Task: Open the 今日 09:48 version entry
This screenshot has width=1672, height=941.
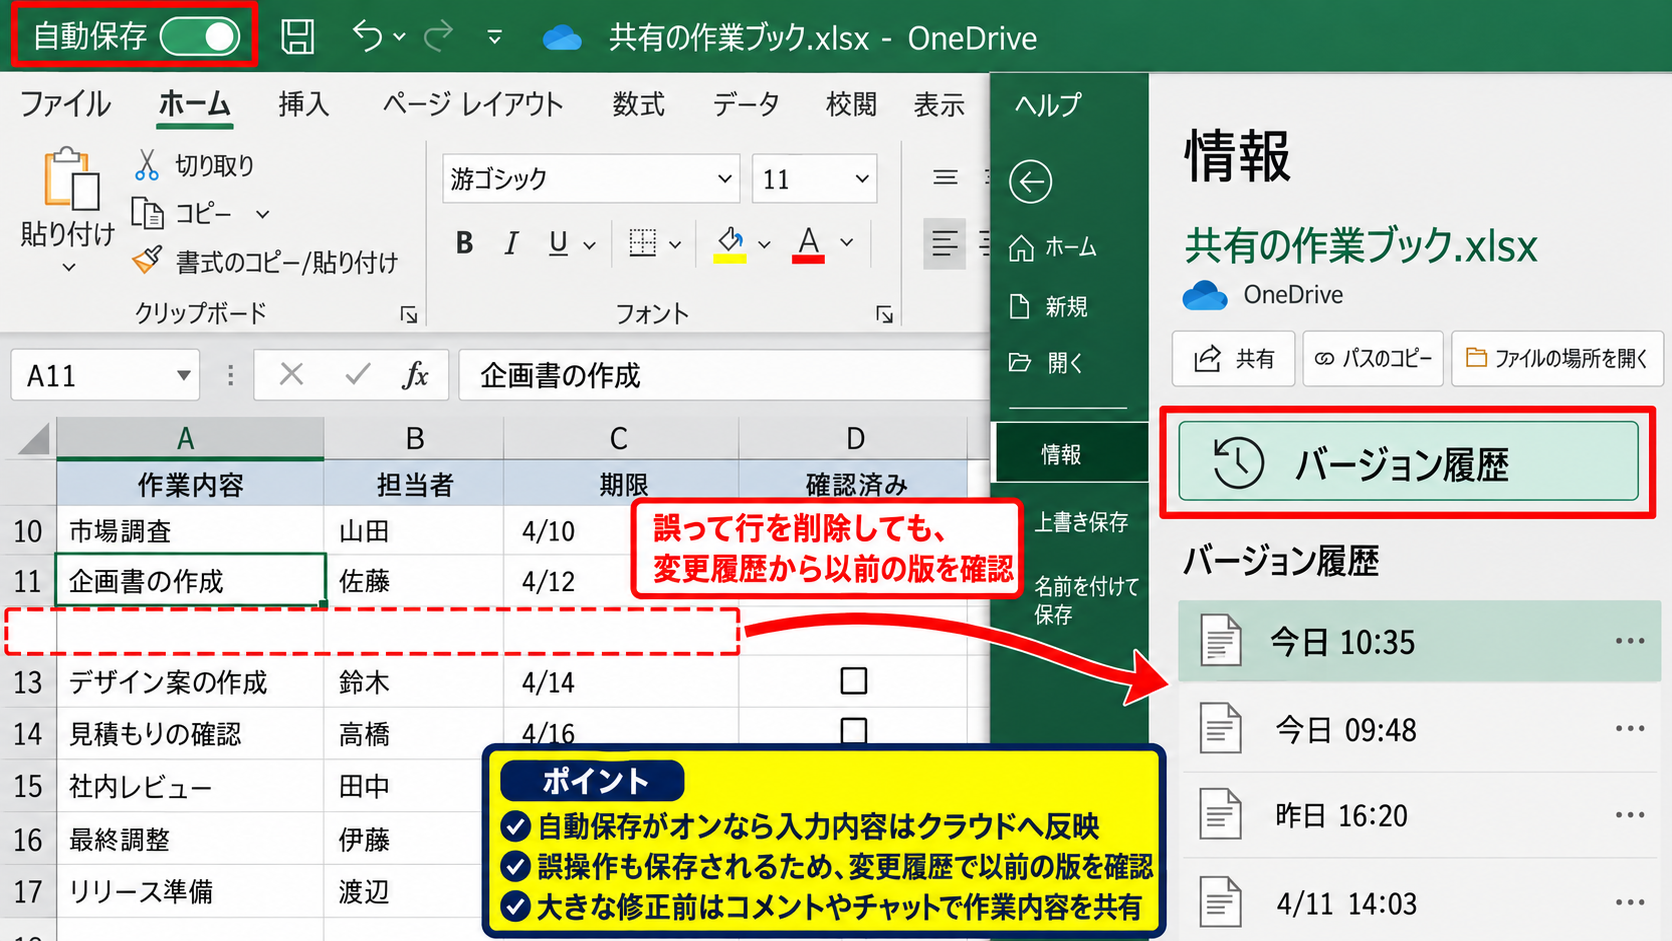Action: point(1419,730)
